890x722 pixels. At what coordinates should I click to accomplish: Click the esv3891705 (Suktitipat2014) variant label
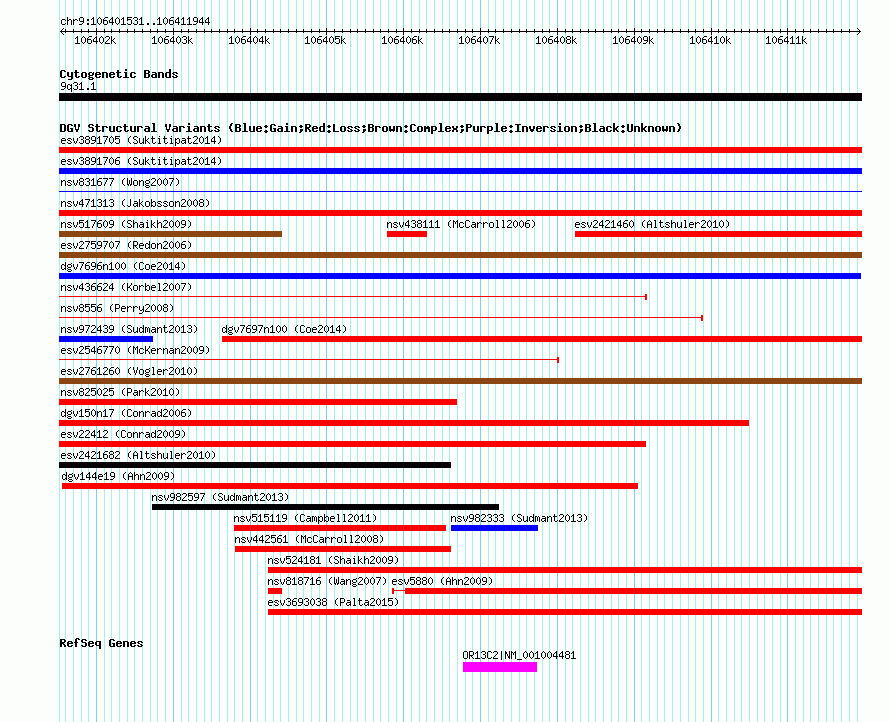pos(141,140)
